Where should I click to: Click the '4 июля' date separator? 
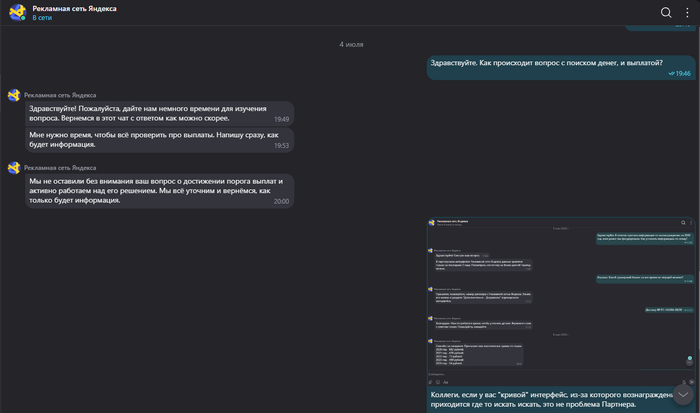(351, 44)
